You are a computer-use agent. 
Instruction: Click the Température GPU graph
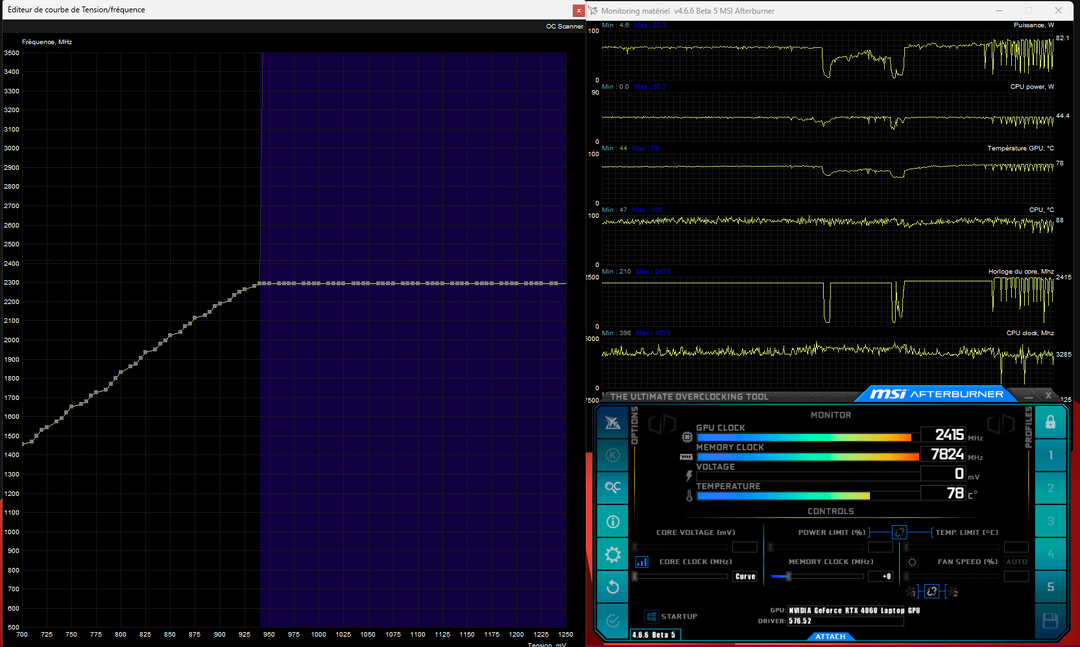827,178
